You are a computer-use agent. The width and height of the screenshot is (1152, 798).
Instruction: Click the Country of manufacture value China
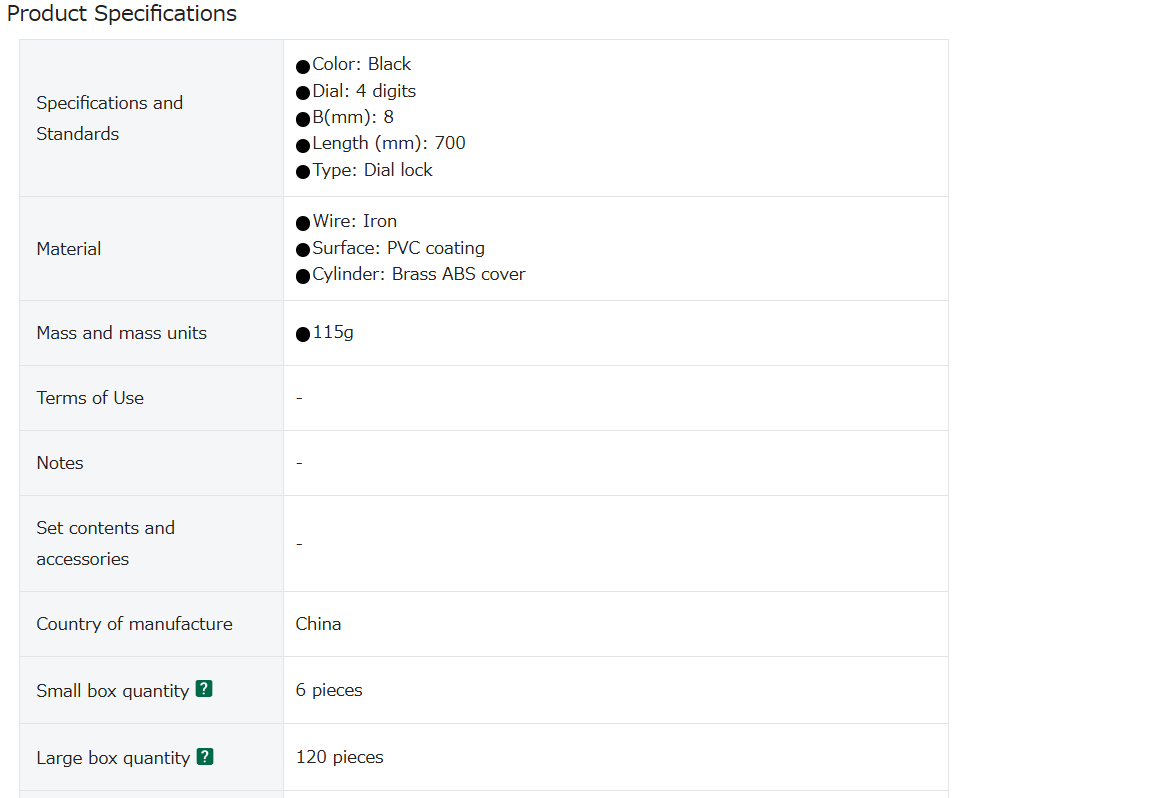pos(318,624)
